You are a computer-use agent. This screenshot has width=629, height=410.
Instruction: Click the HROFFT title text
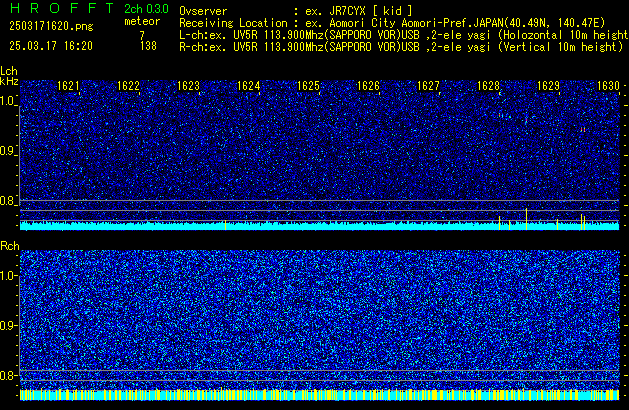tap(62, 8)
